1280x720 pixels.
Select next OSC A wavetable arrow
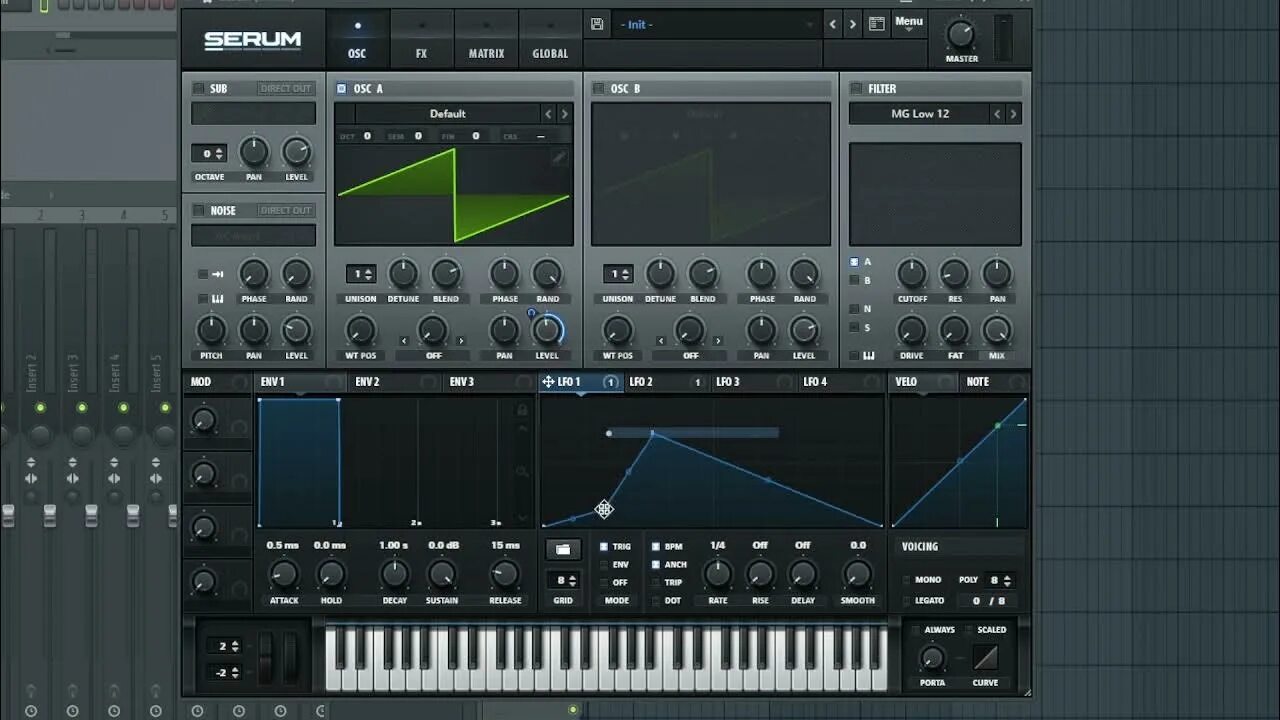point(564,114)
